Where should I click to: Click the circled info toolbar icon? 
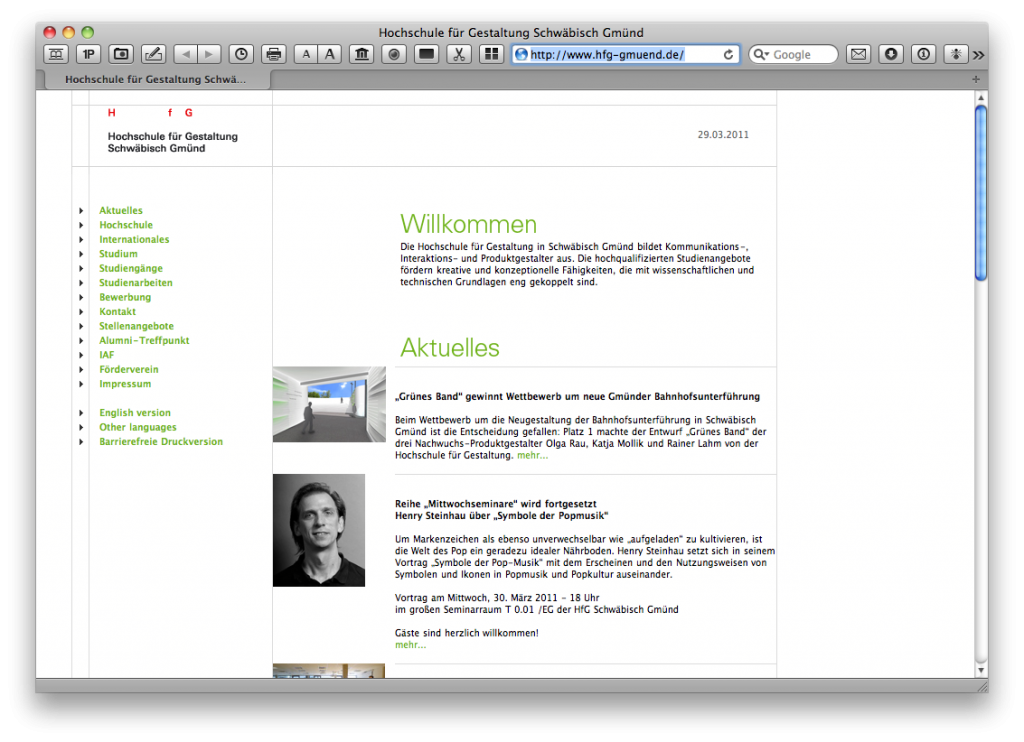(x=923, y=54)
